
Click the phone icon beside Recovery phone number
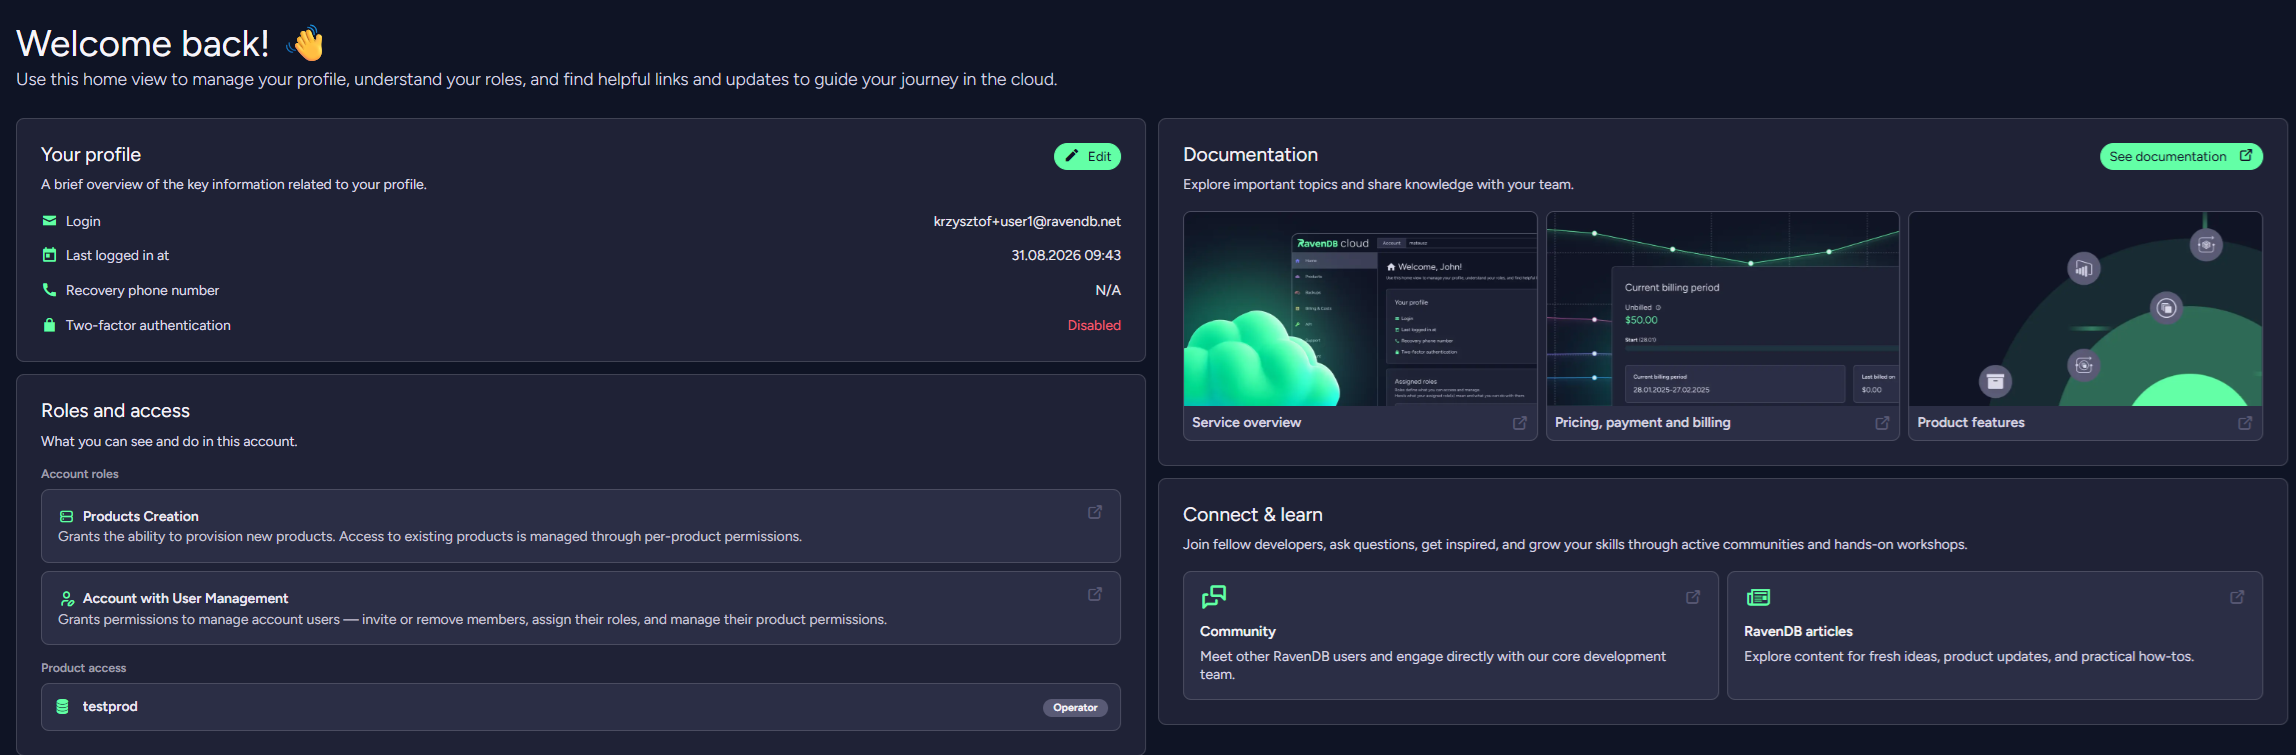tap(49, 290)
